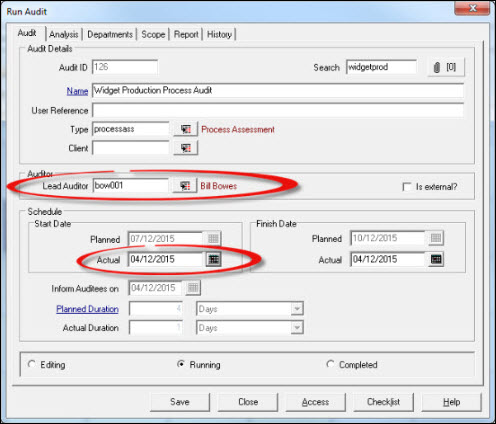Switch to the Analysis tab
The image size is (496, 424).
[64, 34]
